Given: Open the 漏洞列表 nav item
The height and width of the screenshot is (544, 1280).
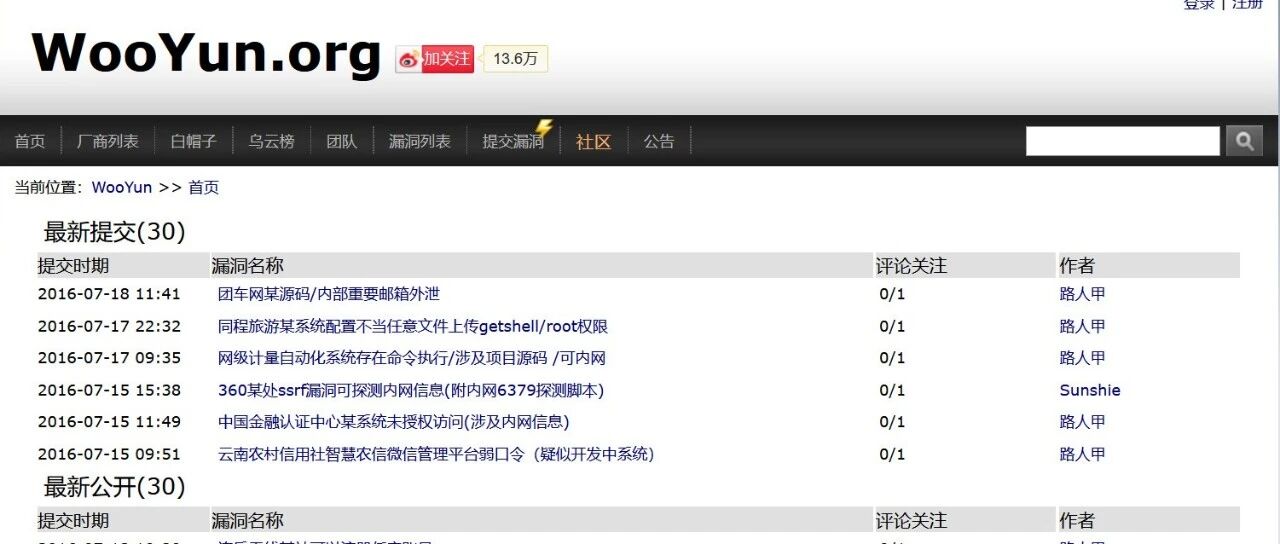Looking at the screenshot, I should click(420, 142).
